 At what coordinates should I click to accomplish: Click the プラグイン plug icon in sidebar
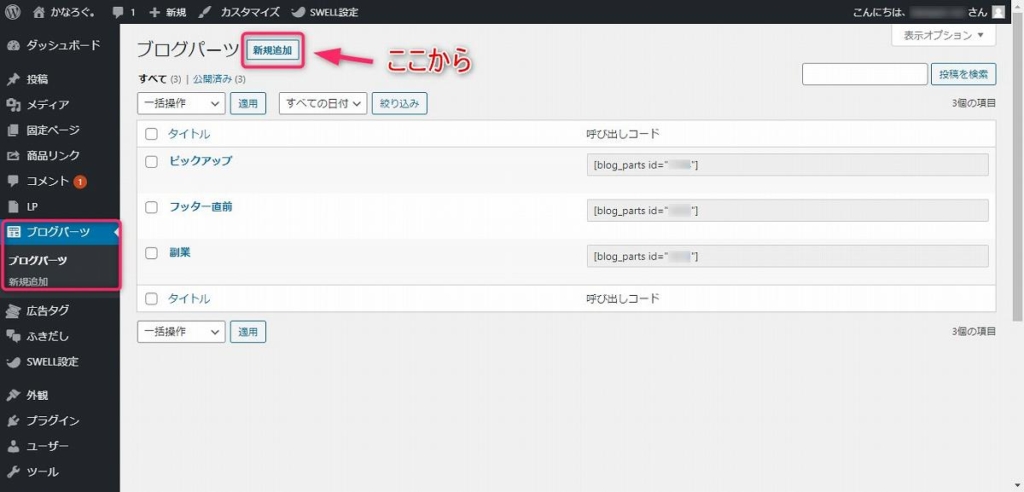coord(13,421)
